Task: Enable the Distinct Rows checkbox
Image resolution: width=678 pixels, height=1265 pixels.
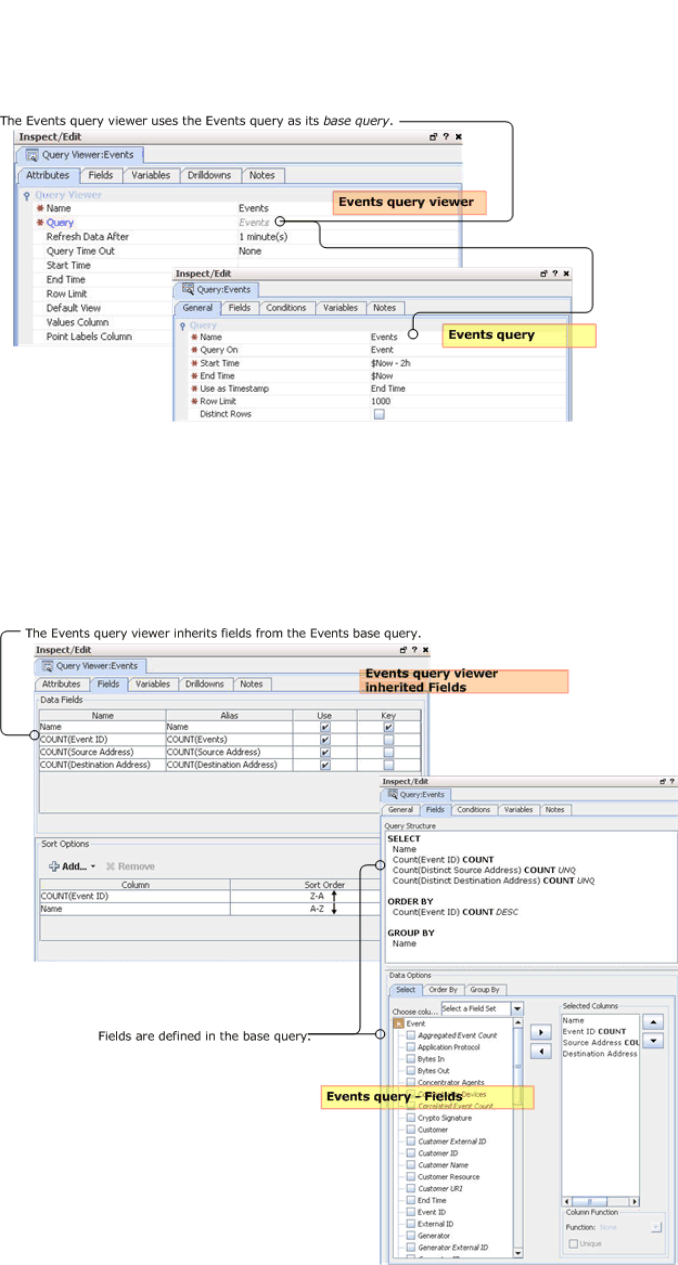Action: point(379,414)
